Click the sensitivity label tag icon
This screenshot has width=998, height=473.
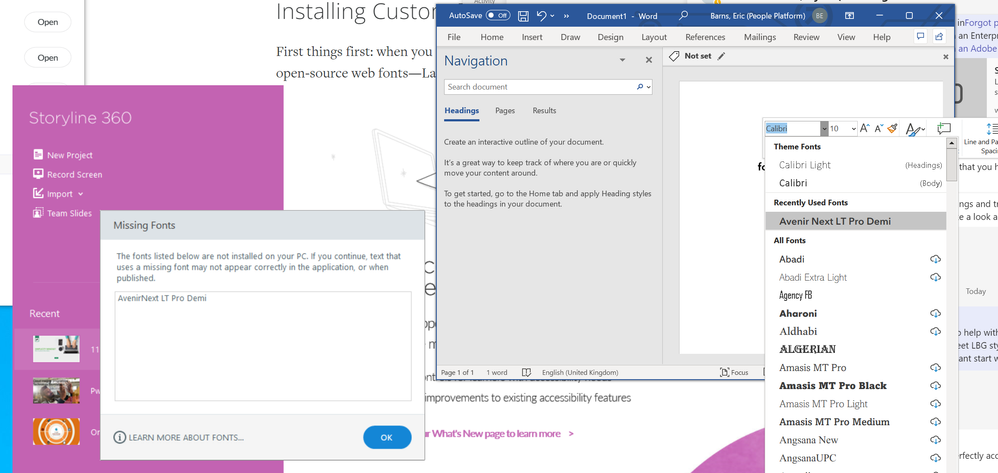674,56
